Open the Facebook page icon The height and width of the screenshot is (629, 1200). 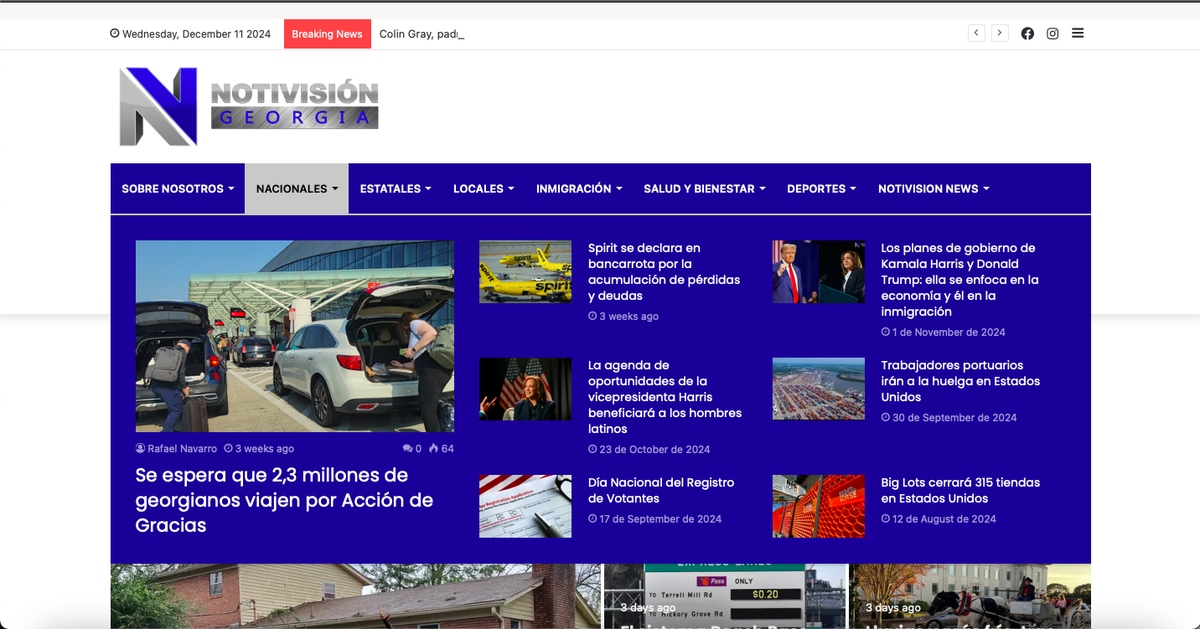tap(1027, 34)
